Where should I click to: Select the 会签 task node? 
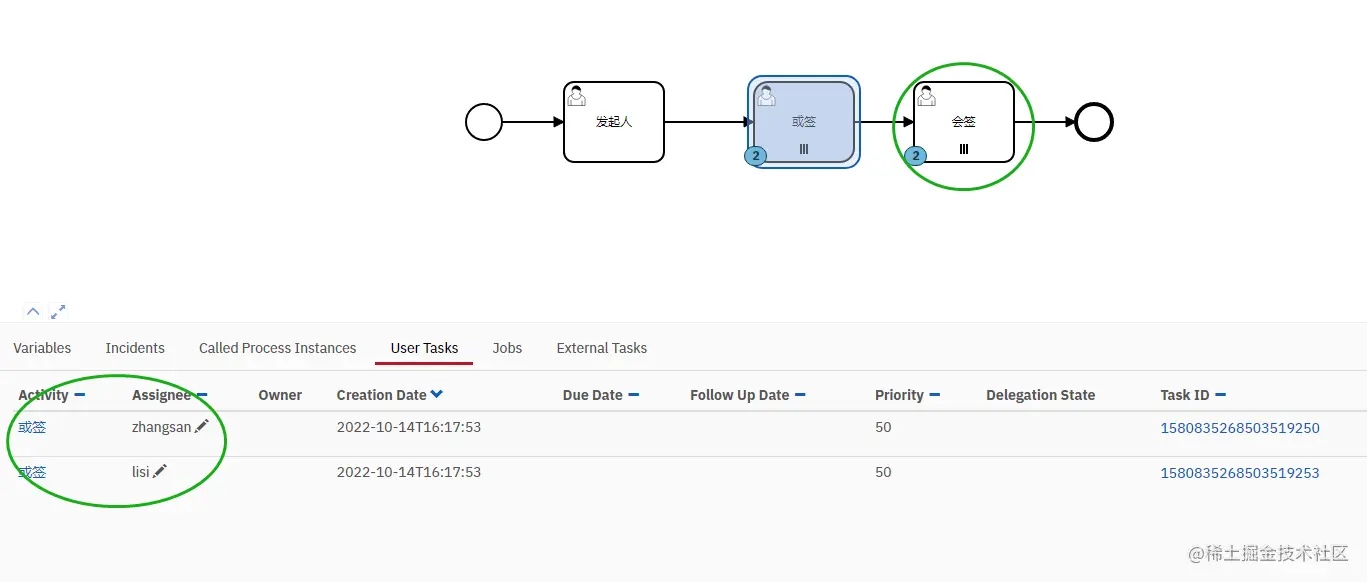tap(964, 122)
